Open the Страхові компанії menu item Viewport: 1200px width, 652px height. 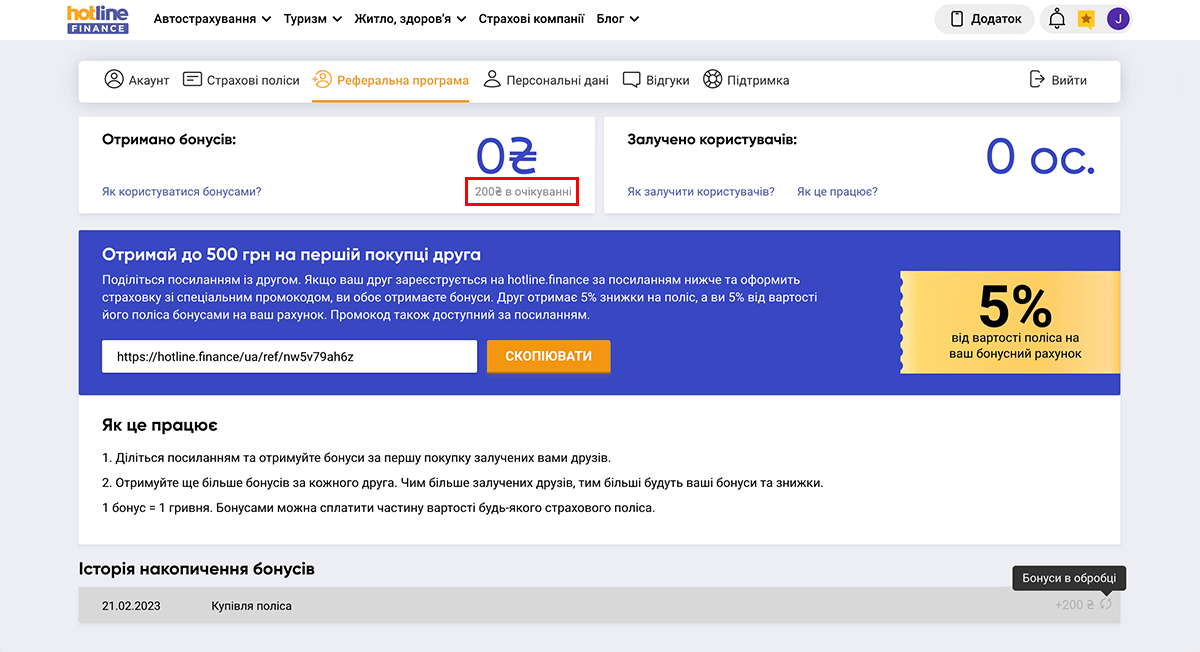pos(531,19)
